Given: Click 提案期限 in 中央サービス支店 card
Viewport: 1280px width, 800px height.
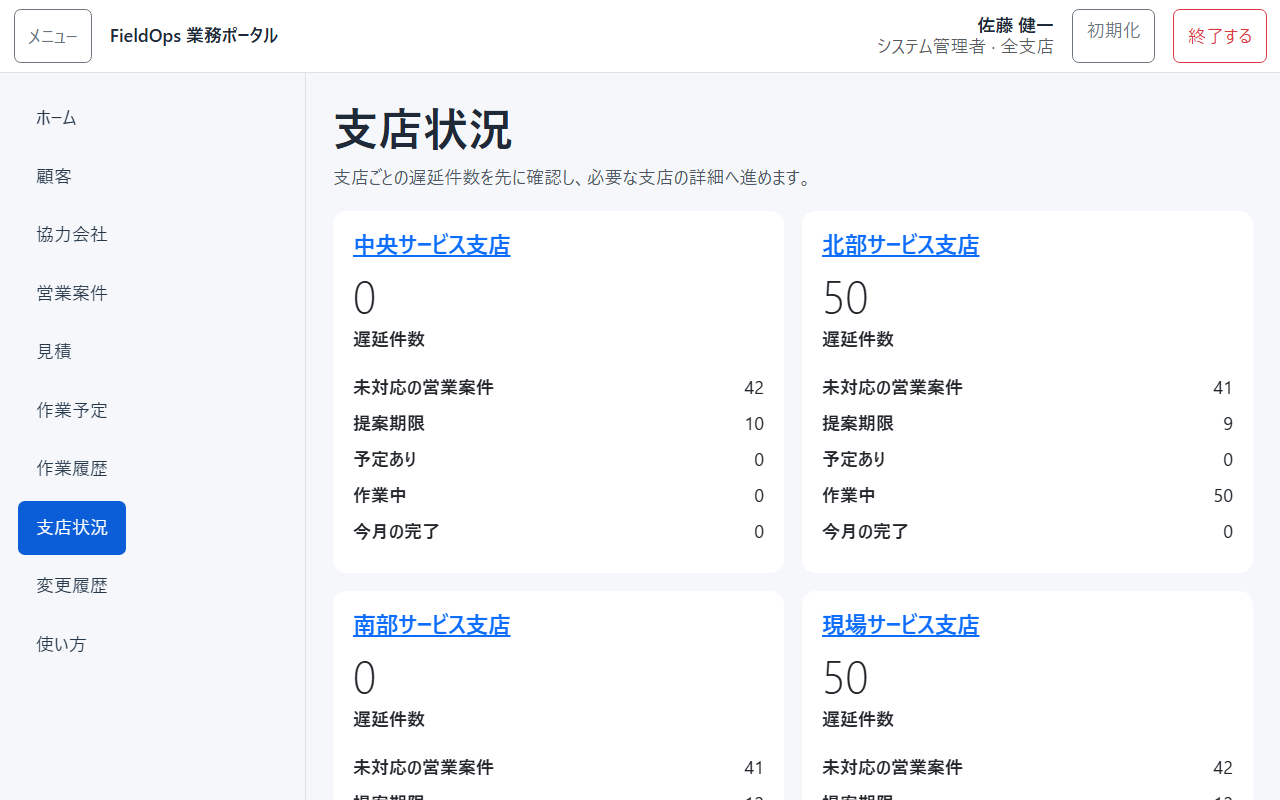Looking at the screenshot, I should [x=389, y=424].
